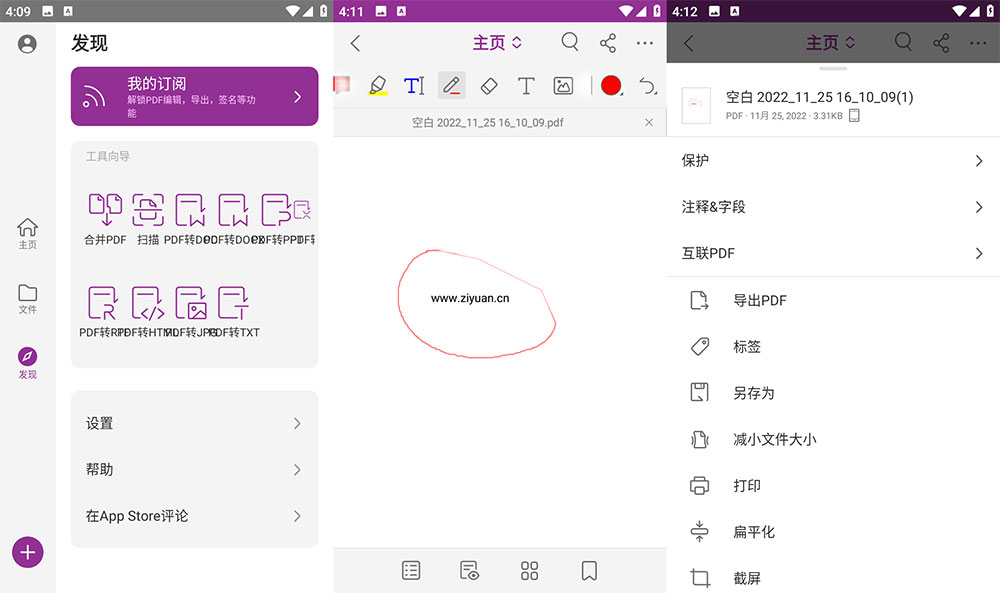Tap the search icon
Image resolution: width=1000 pixels, height=593 pixels.
pos(570,42)
